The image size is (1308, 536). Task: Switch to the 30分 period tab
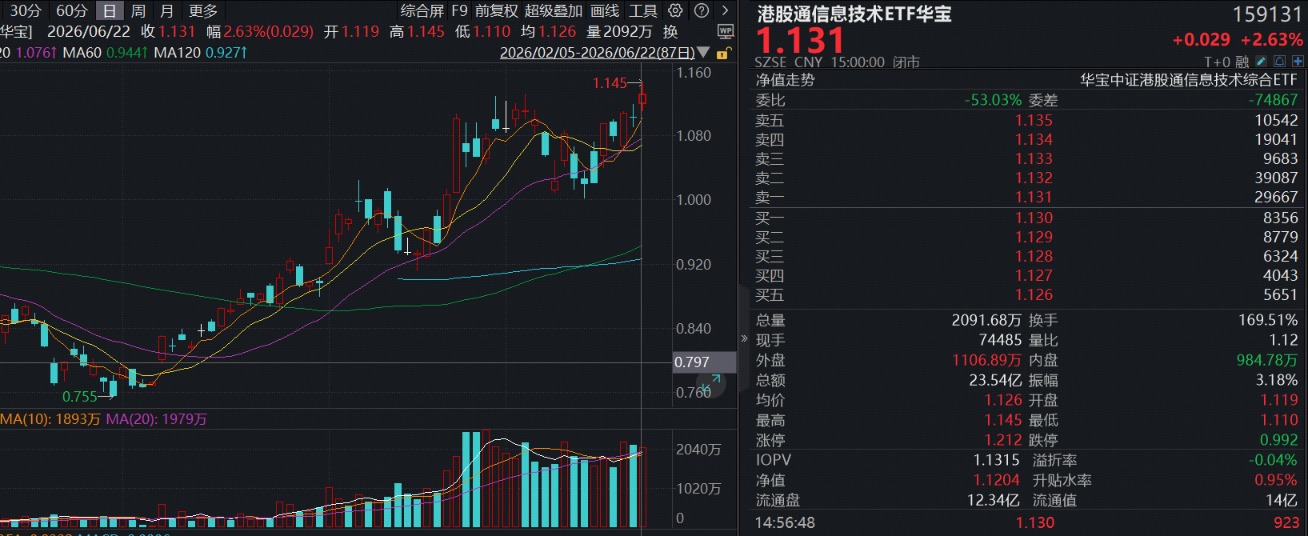click(26, 11)
